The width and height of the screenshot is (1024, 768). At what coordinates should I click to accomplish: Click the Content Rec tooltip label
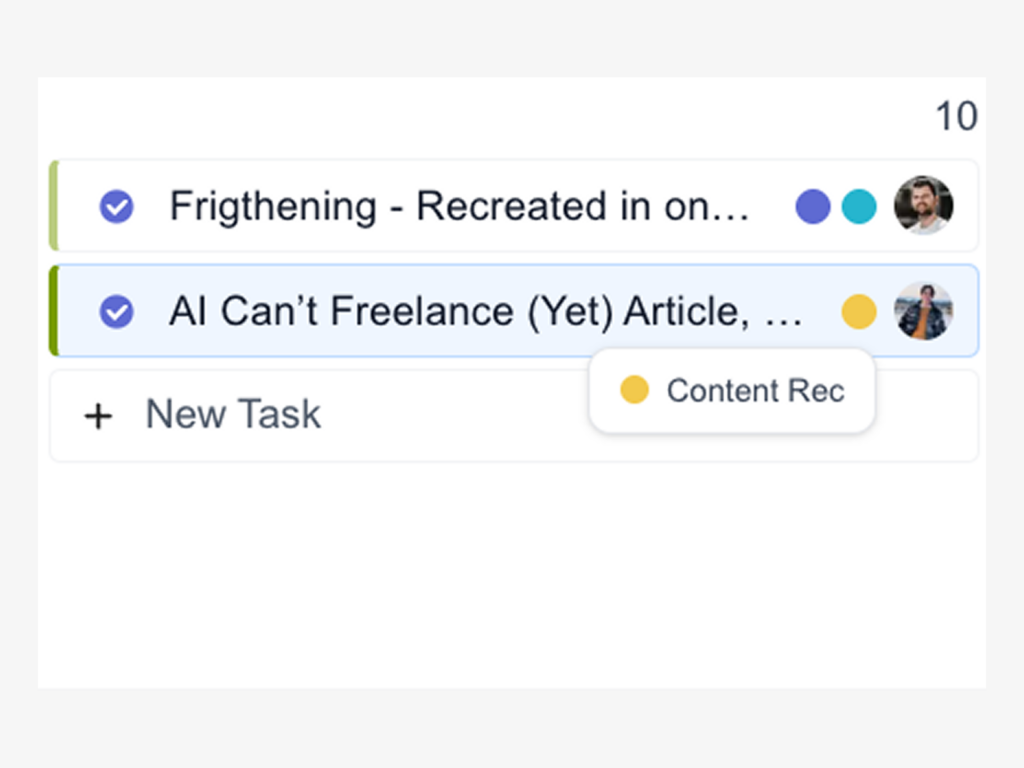tap(755, 391)
